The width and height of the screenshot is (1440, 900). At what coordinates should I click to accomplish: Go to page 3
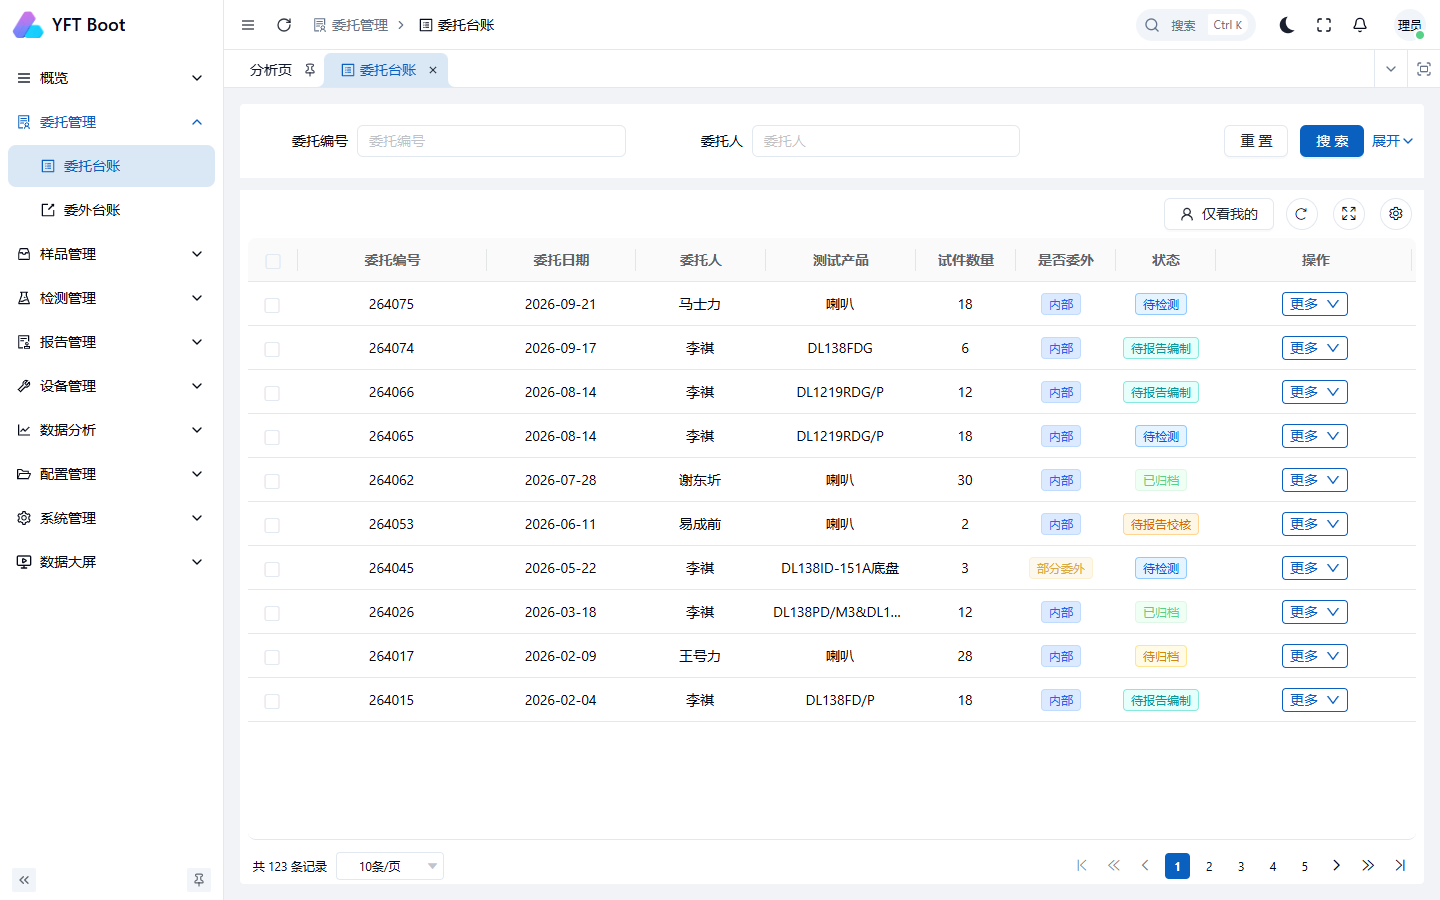click(1241, 866)
